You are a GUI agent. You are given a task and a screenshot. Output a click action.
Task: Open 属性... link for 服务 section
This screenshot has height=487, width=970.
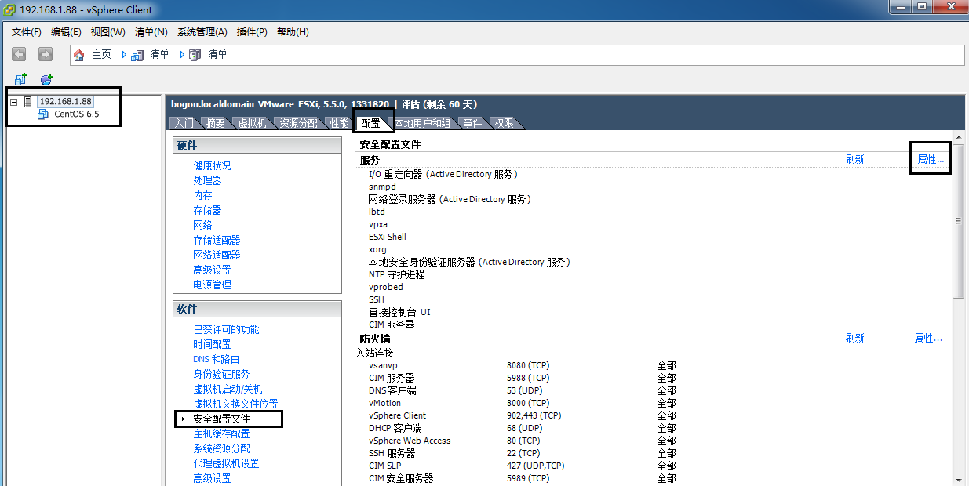(929, 160)
